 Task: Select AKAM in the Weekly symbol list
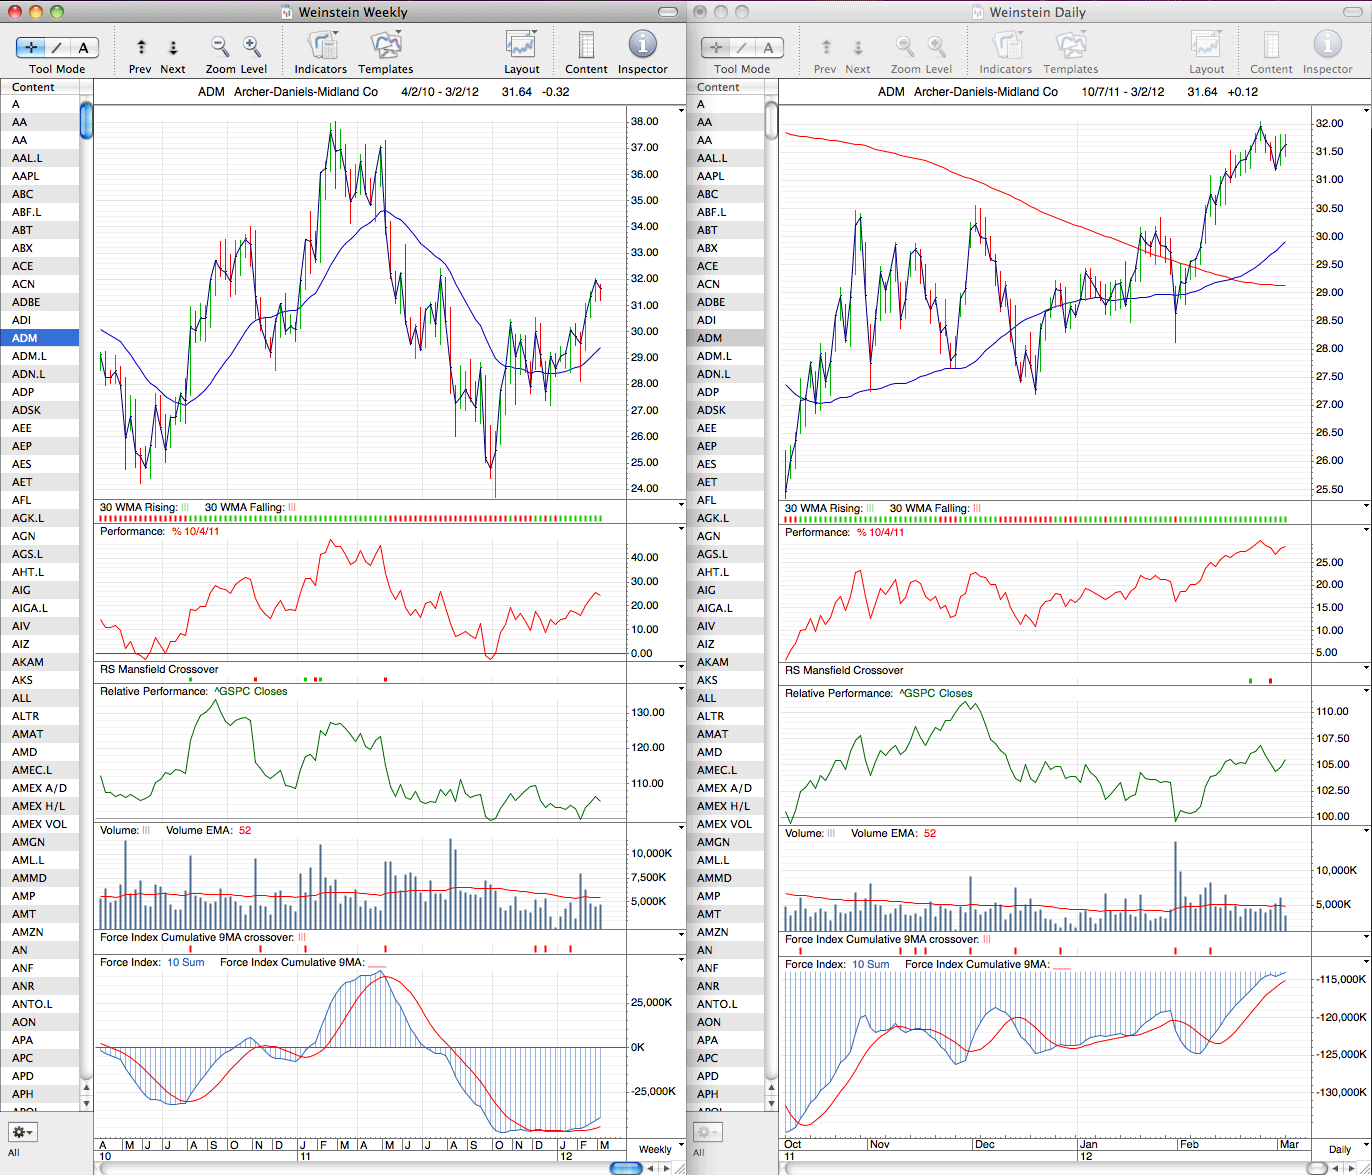[x=40, y=662]
